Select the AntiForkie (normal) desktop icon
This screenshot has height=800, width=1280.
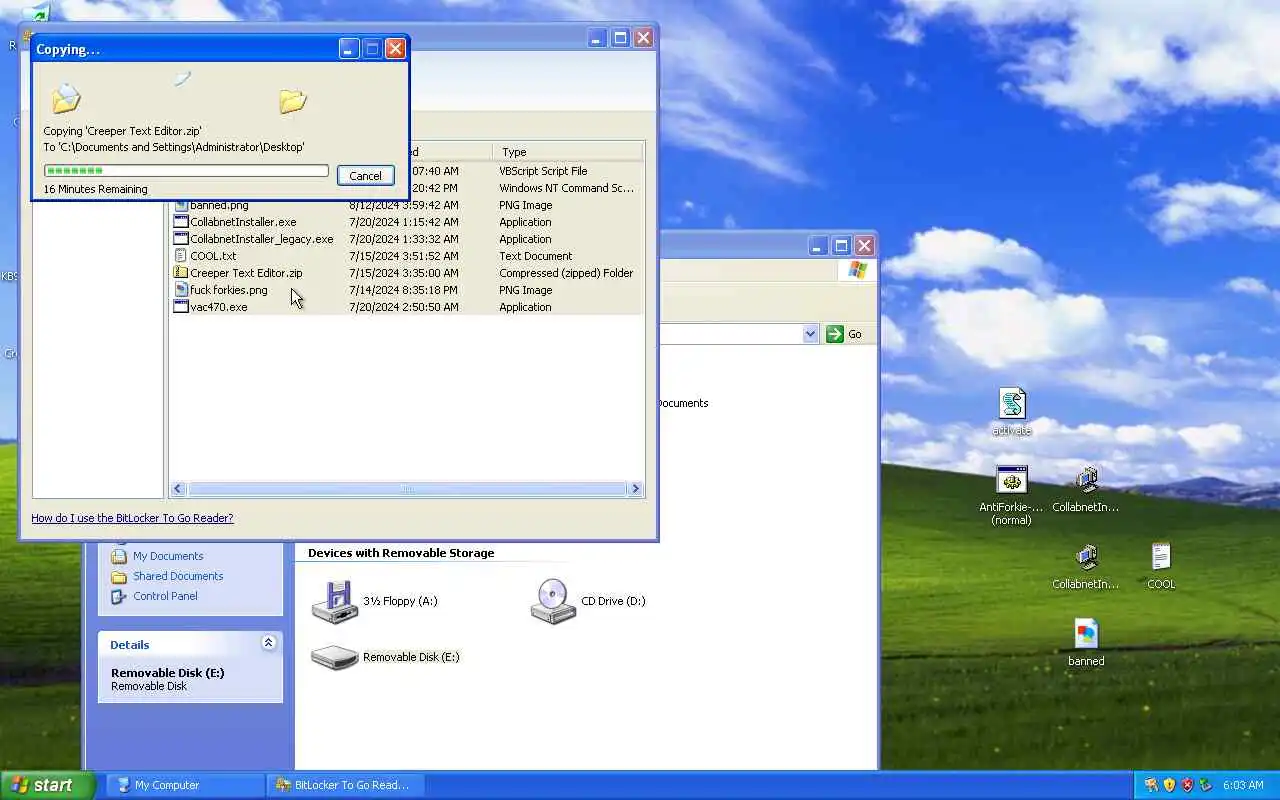click(x=1012, y=480)
